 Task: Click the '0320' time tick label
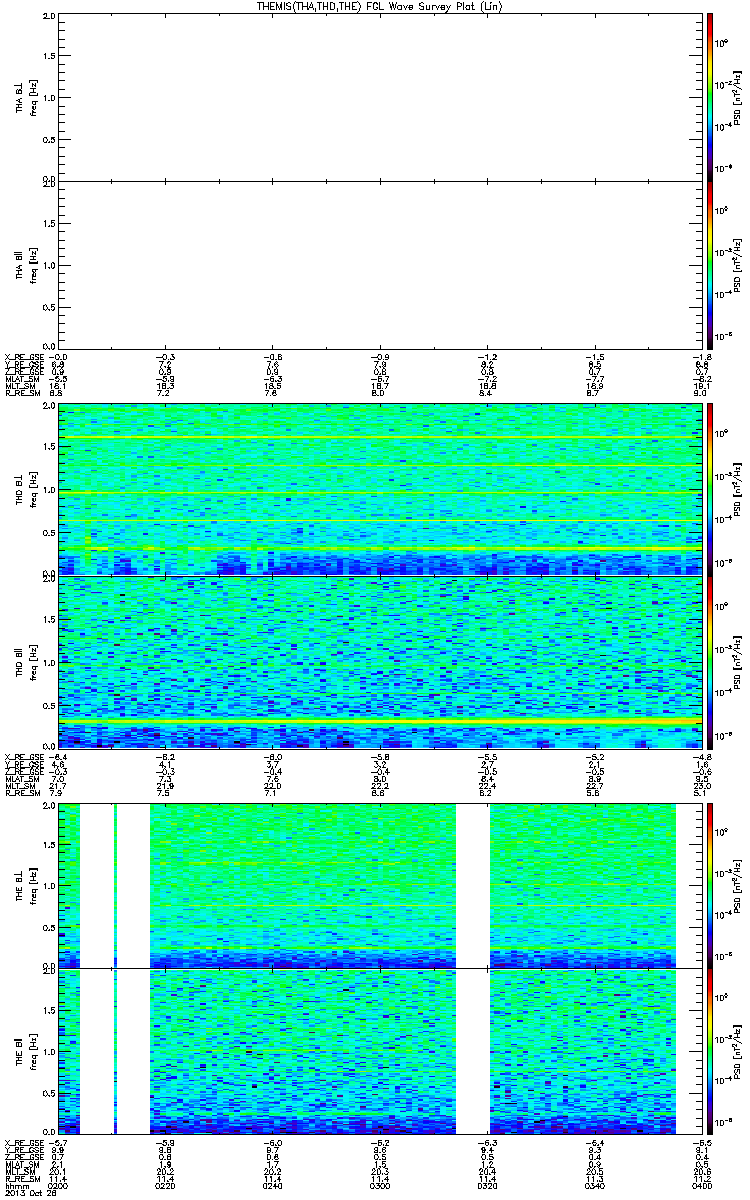[x=488, y=1186]
